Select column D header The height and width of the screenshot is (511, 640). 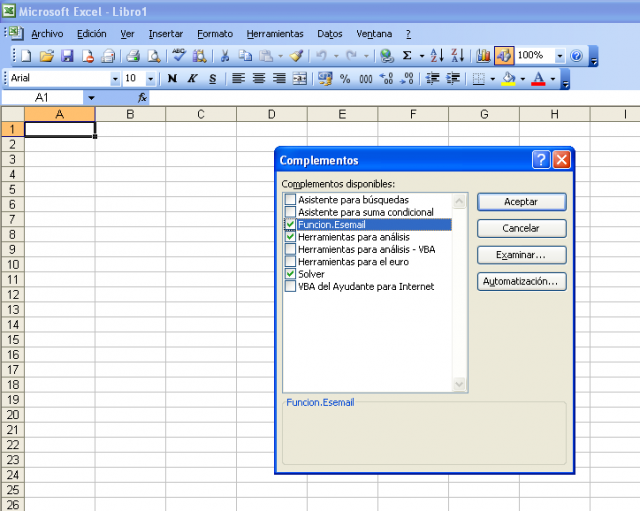point(271,114)
